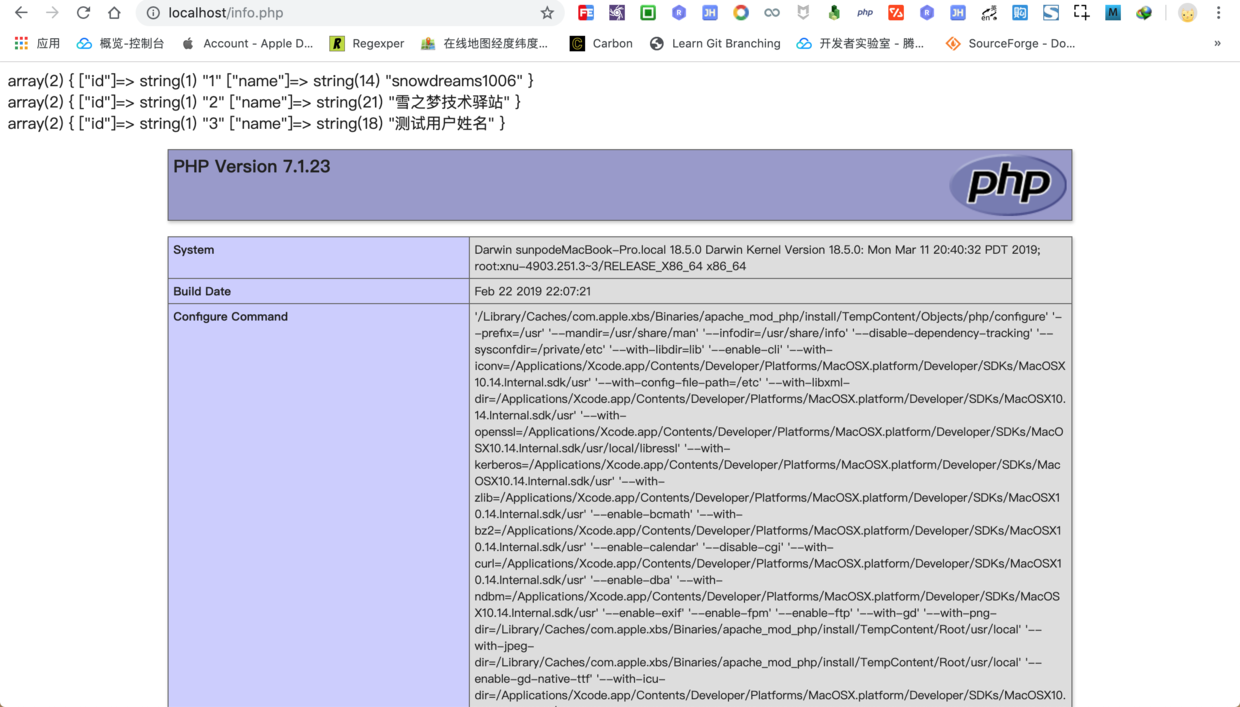The image size is (1240, 707).
Task: Click the IDM download manager extension icon
Action: tap(1141, 13)
